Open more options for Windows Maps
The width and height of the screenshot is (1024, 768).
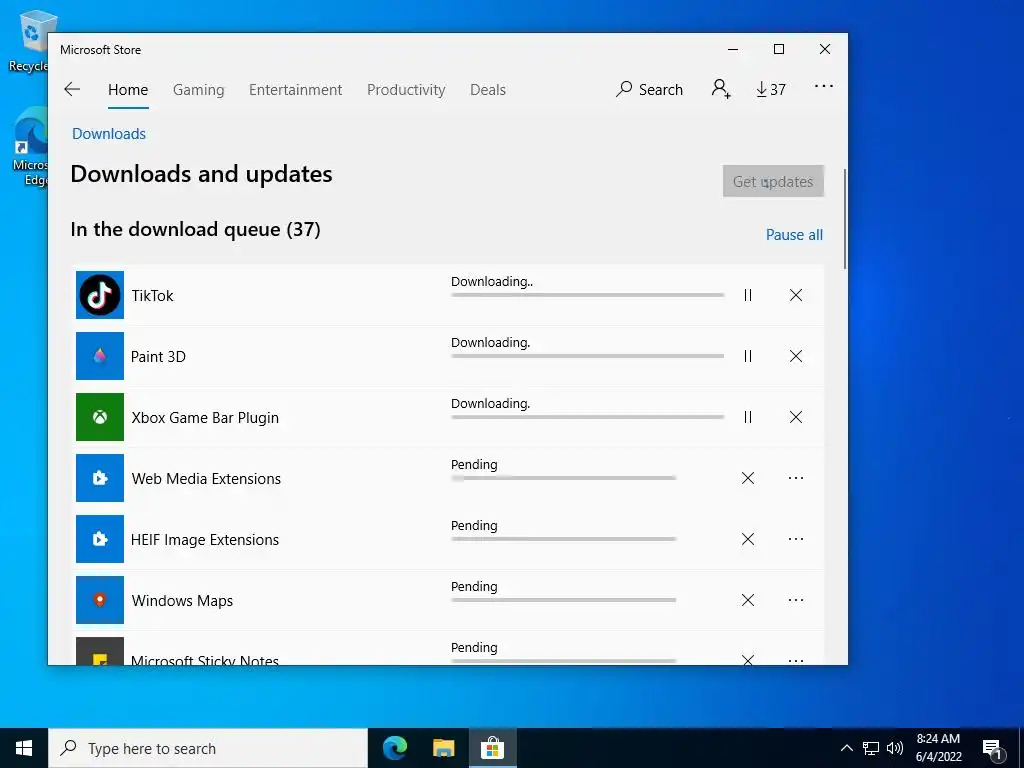point(795,600)
